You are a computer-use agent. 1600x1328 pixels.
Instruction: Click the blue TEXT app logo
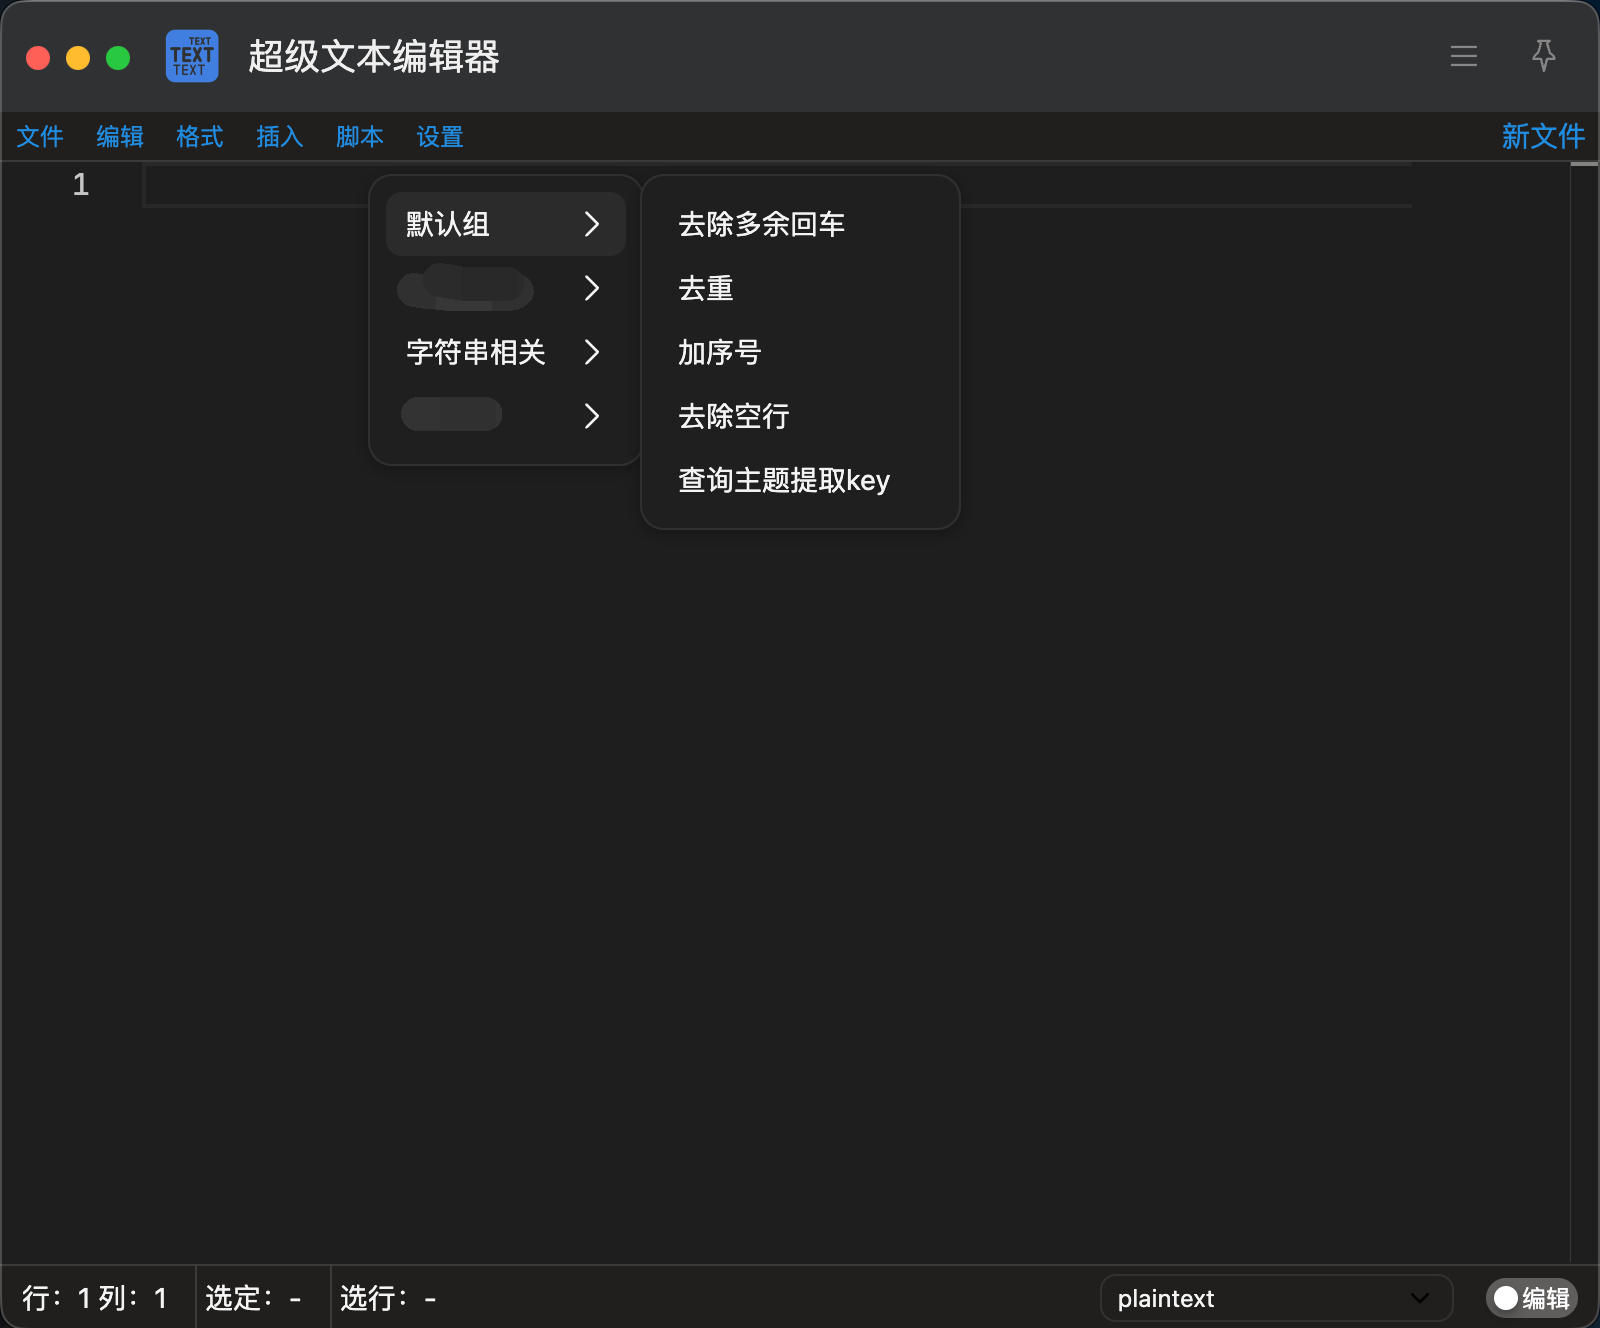pyautogui.click(x=192, y=56)
